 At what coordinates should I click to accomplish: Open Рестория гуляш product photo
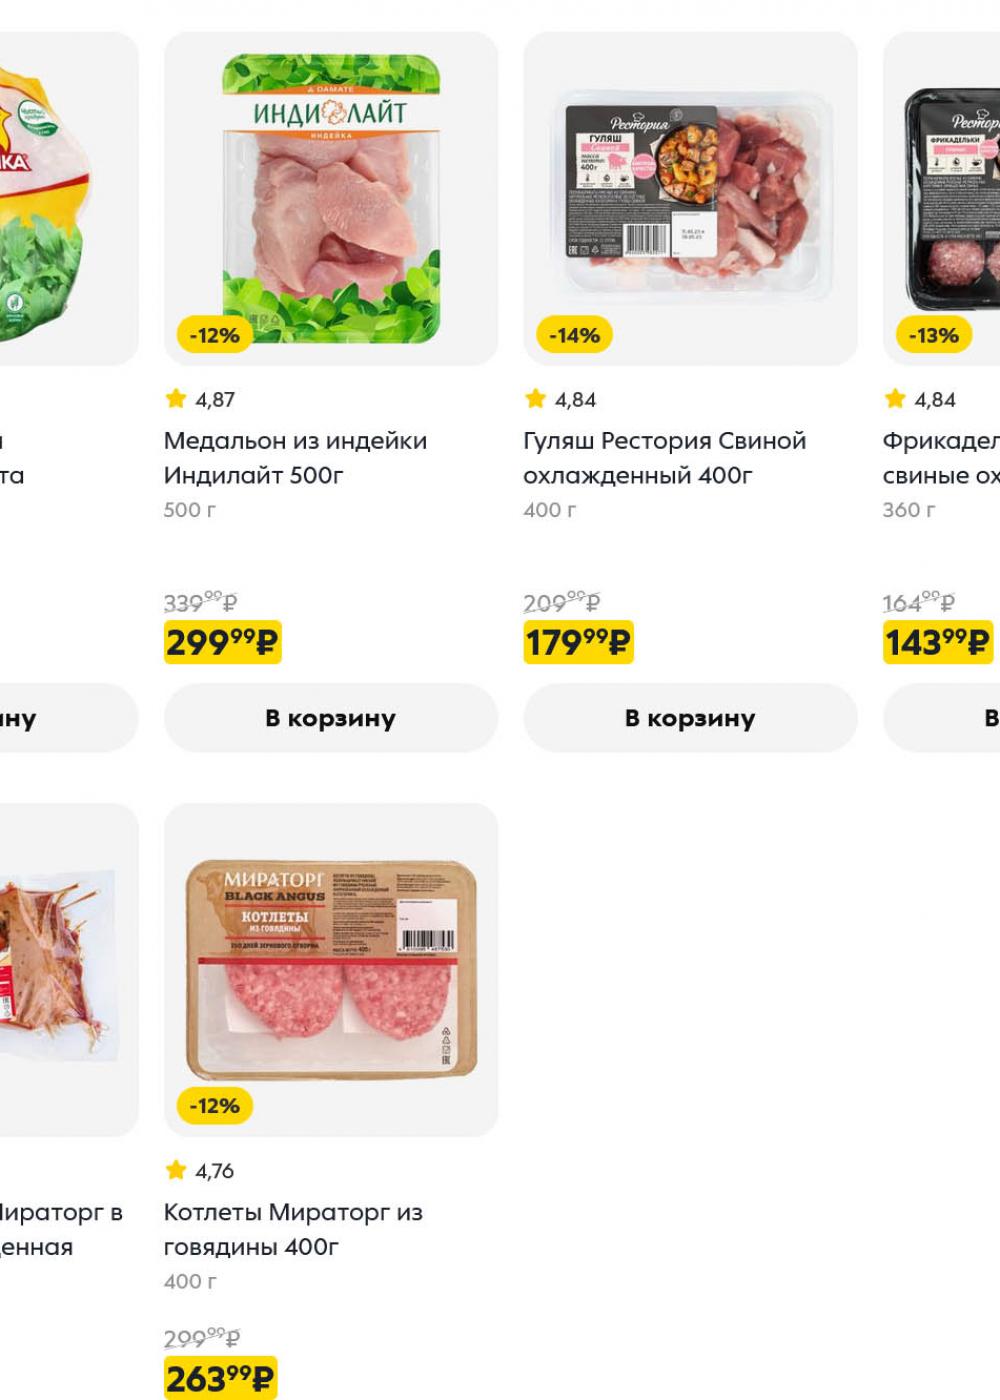[x=690, y=198]
